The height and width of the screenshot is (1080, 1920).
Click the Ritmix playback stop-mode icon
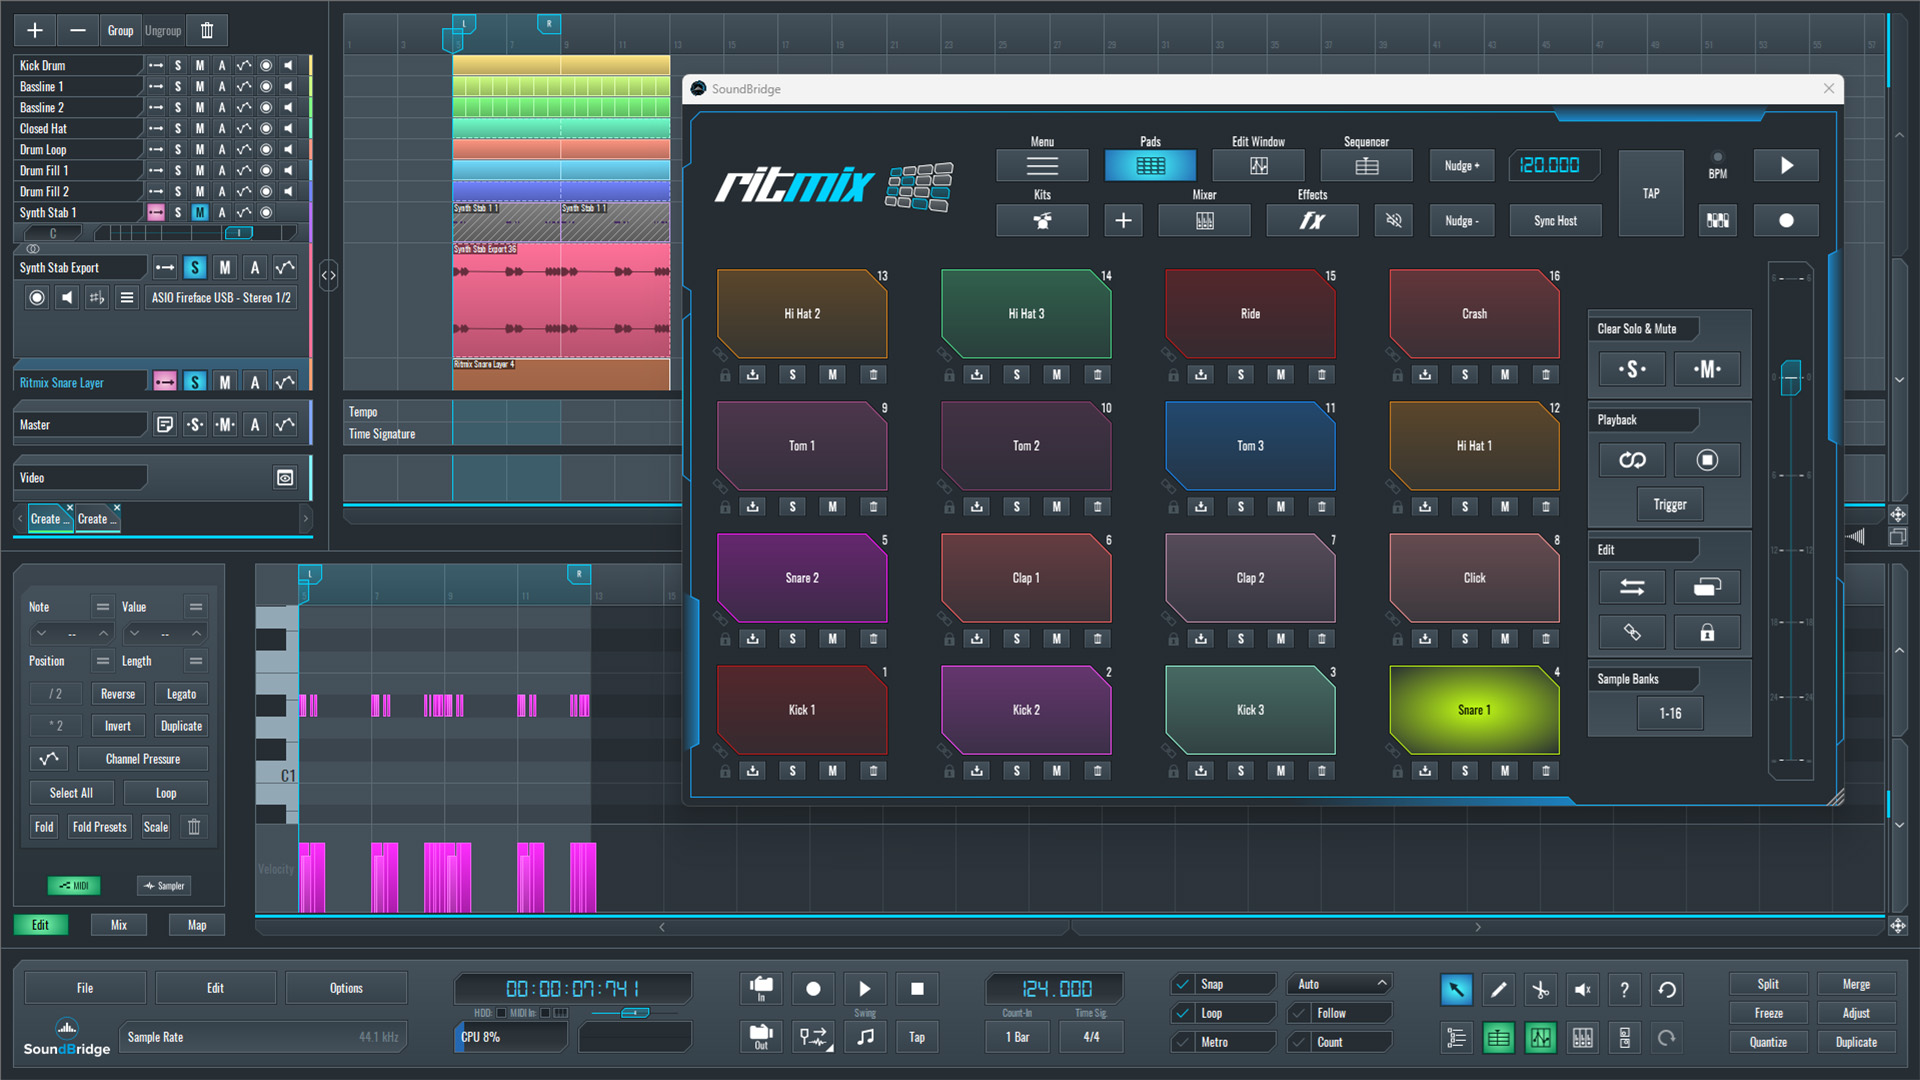click(1707, 460)
